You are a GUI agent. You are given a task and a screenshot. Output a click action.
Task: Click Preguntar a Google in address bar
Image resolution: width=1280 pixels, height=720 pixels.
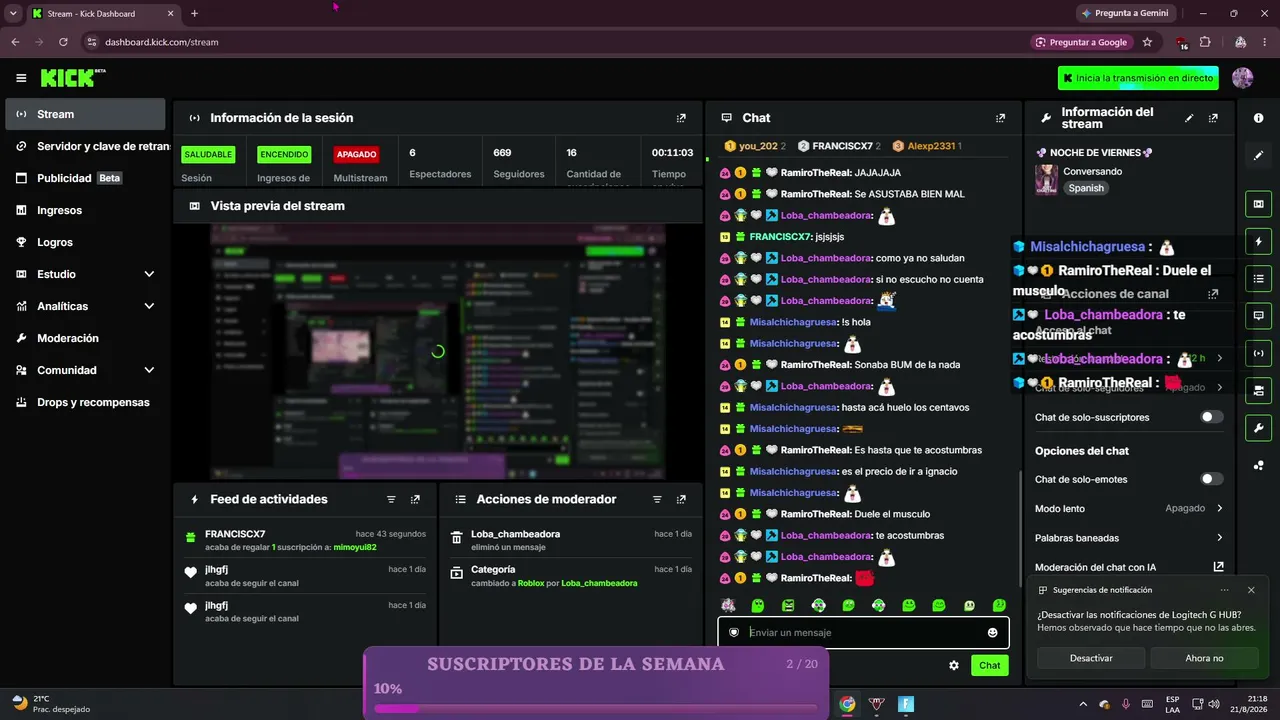(1080, 42)
